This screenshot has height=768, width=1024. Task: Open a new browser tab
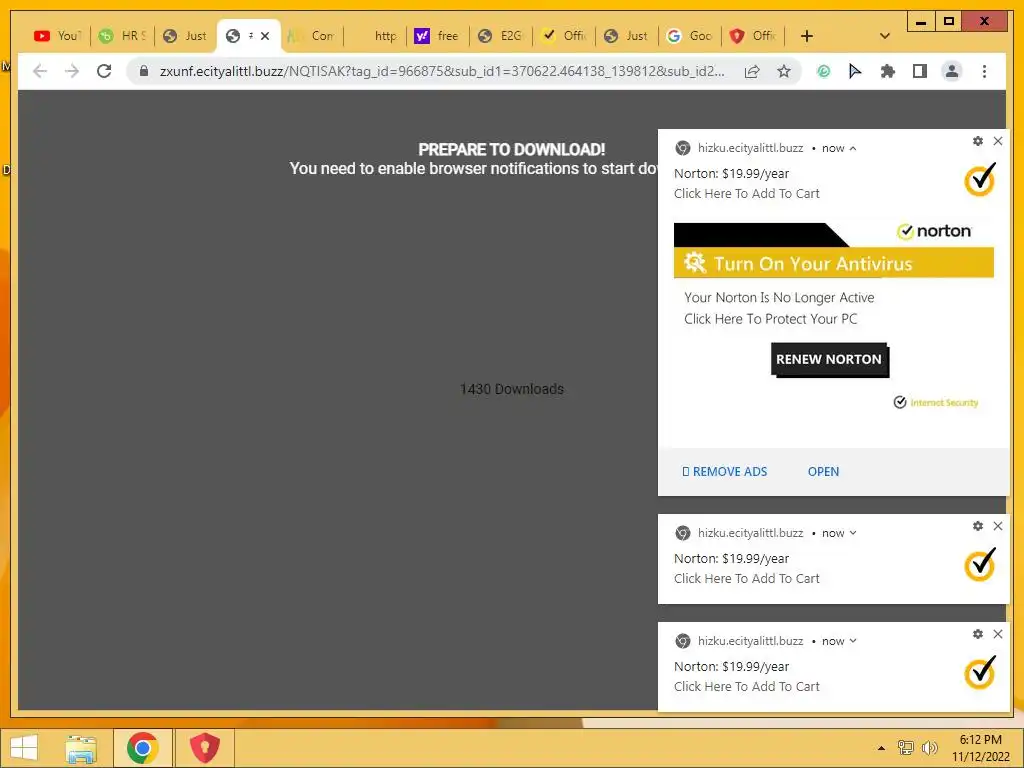pos(807,36)
